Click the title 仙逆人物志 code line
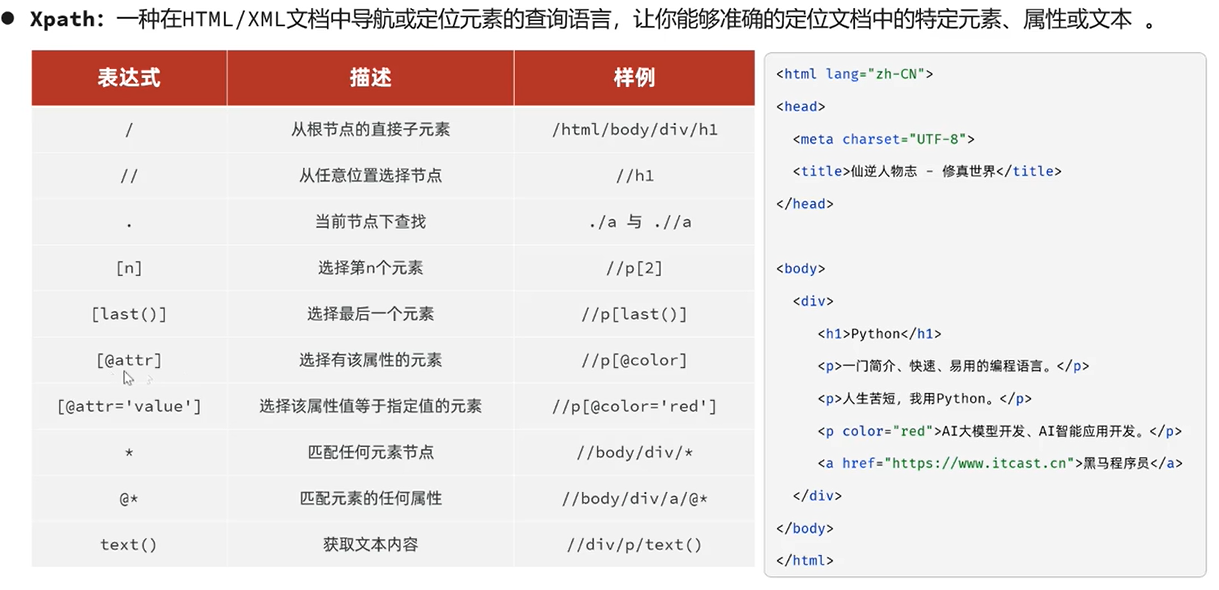 click(x=927, y=171)
